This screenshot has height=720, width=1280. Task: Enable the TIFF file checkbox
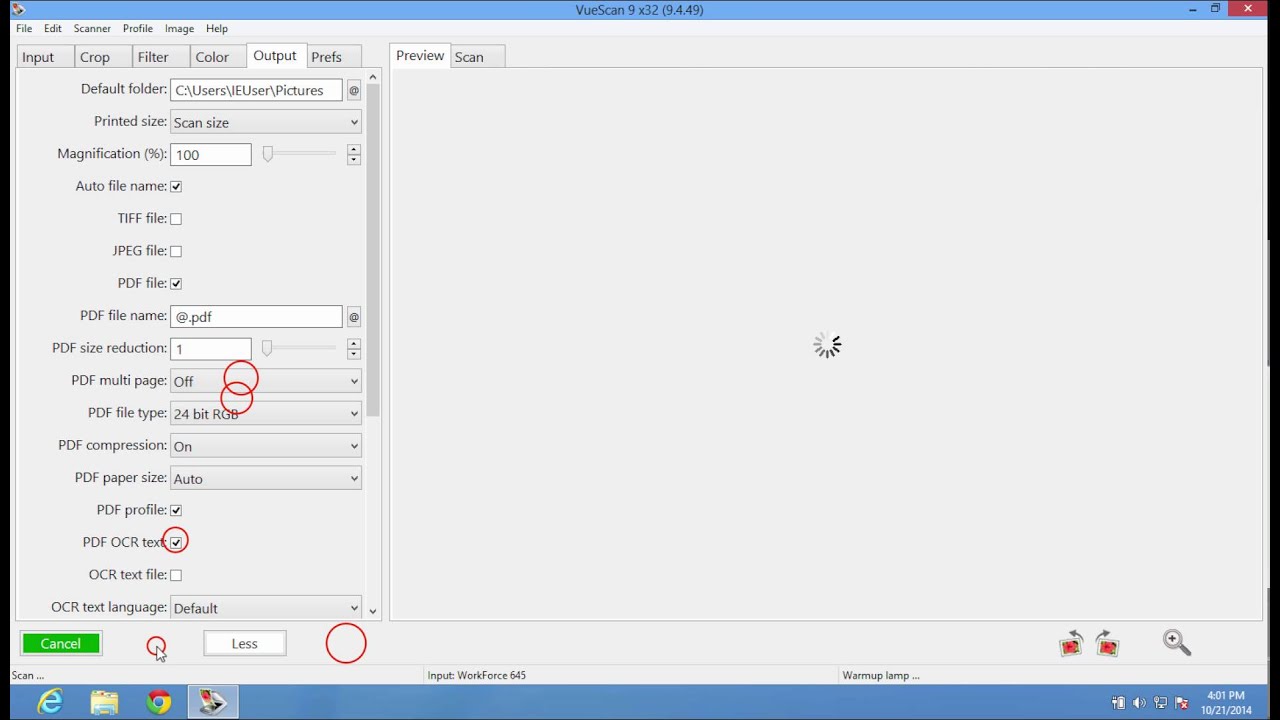pos(176,218)
